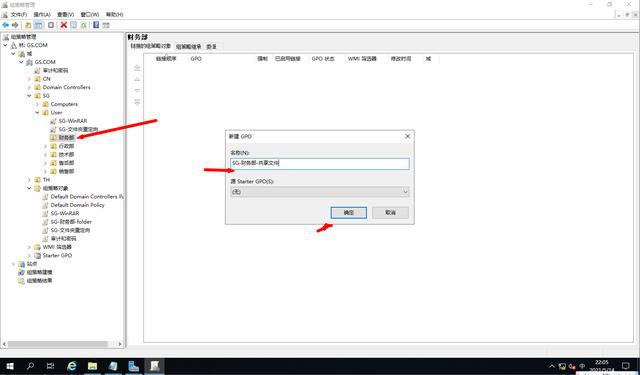
Task: Collapse the SG organizational unit
Action: [29, 96]
